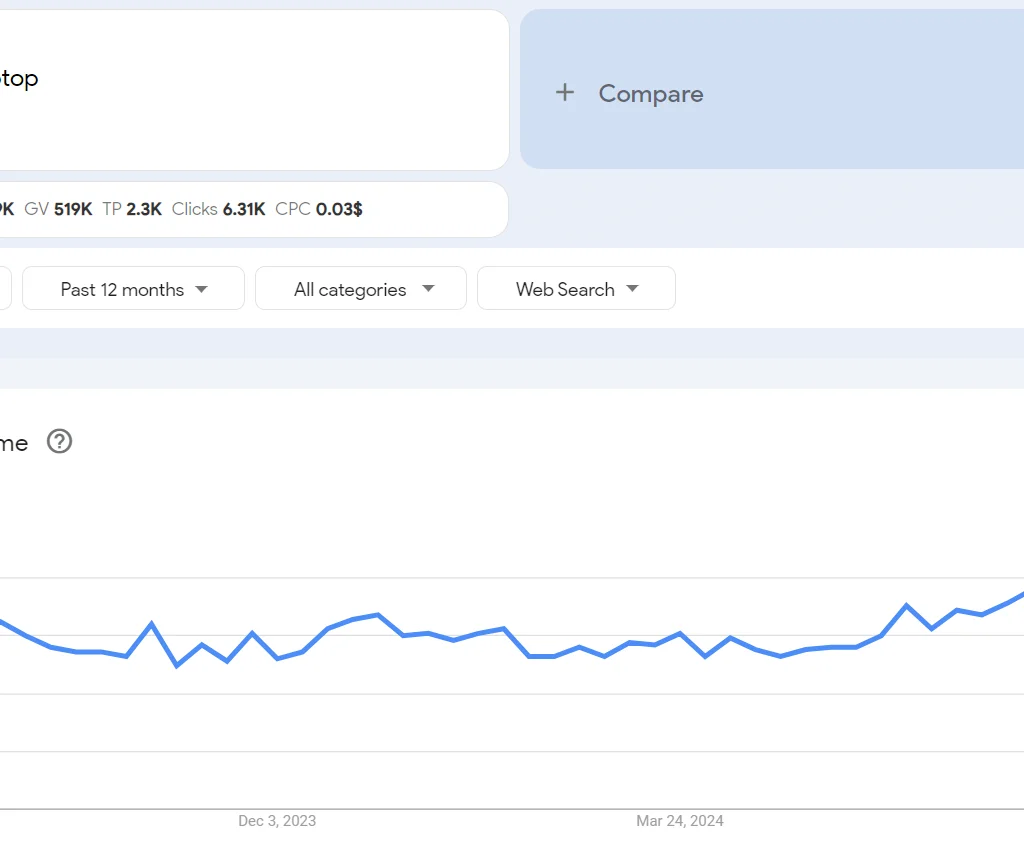Select the Dec 3, 2023 axis label
Viewport: 1024px width, 850px height.
click(x=275, y=821)
